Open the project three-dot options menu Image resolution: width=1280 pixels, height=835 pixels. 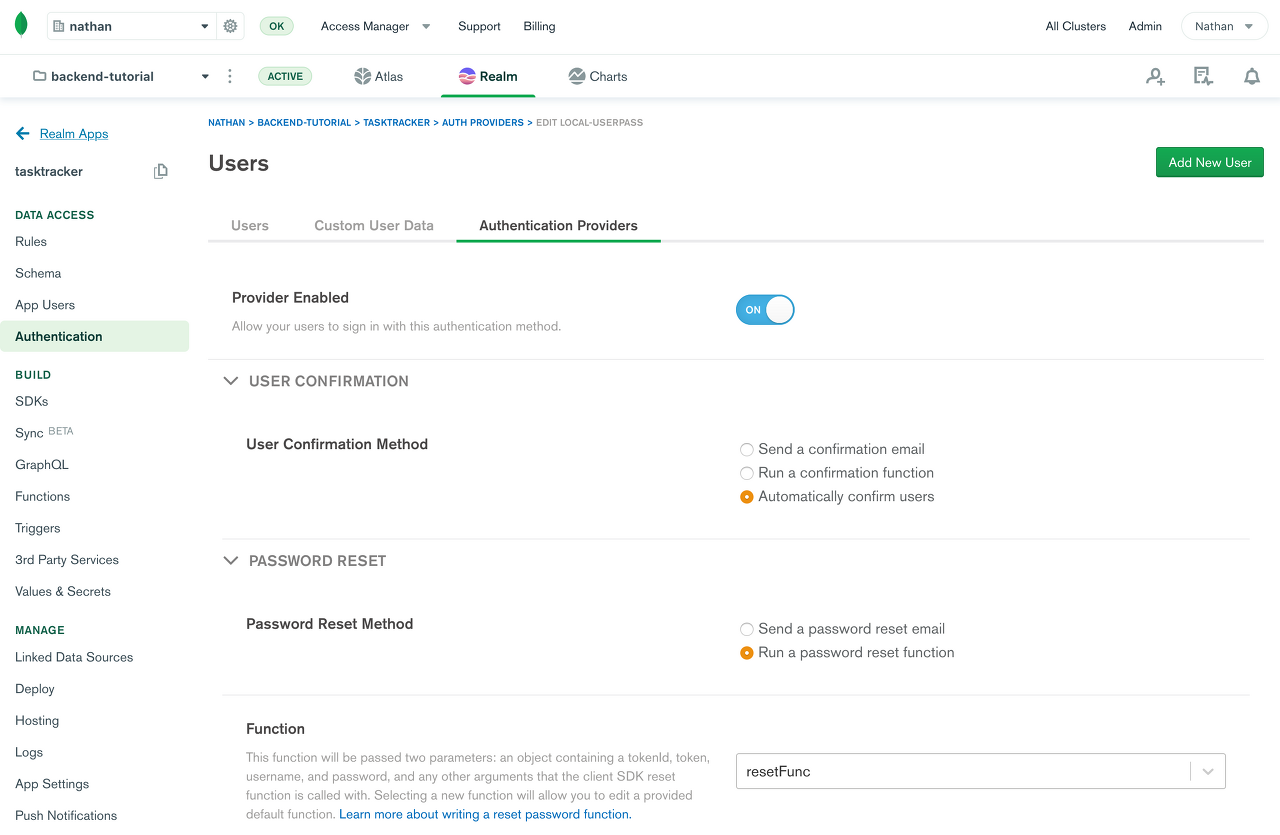[230, 76]
